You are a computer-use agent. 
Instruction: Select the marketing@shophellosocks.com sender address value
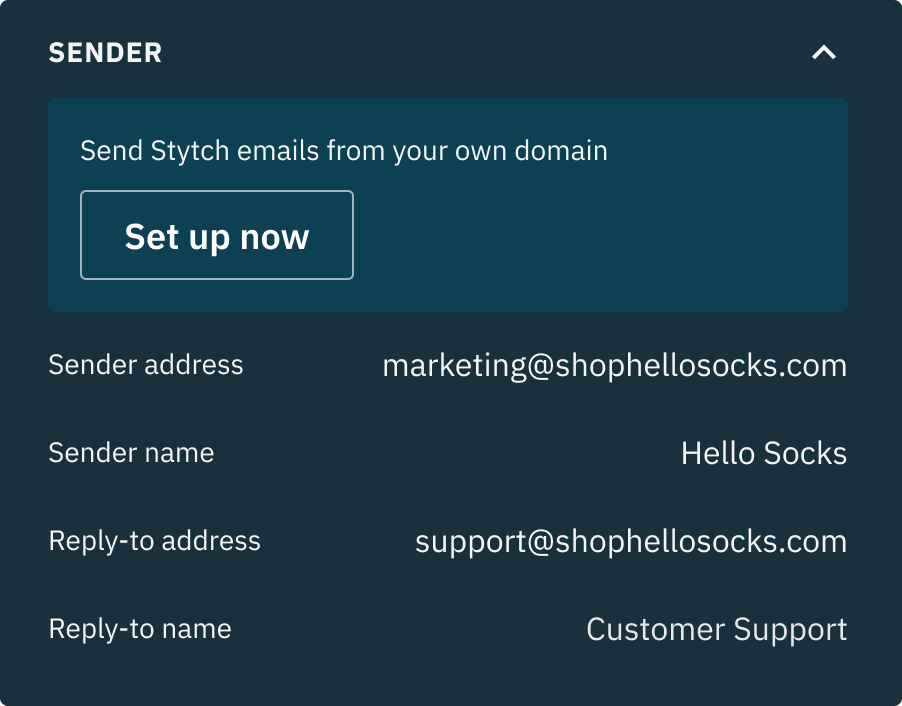coord(615,366)
